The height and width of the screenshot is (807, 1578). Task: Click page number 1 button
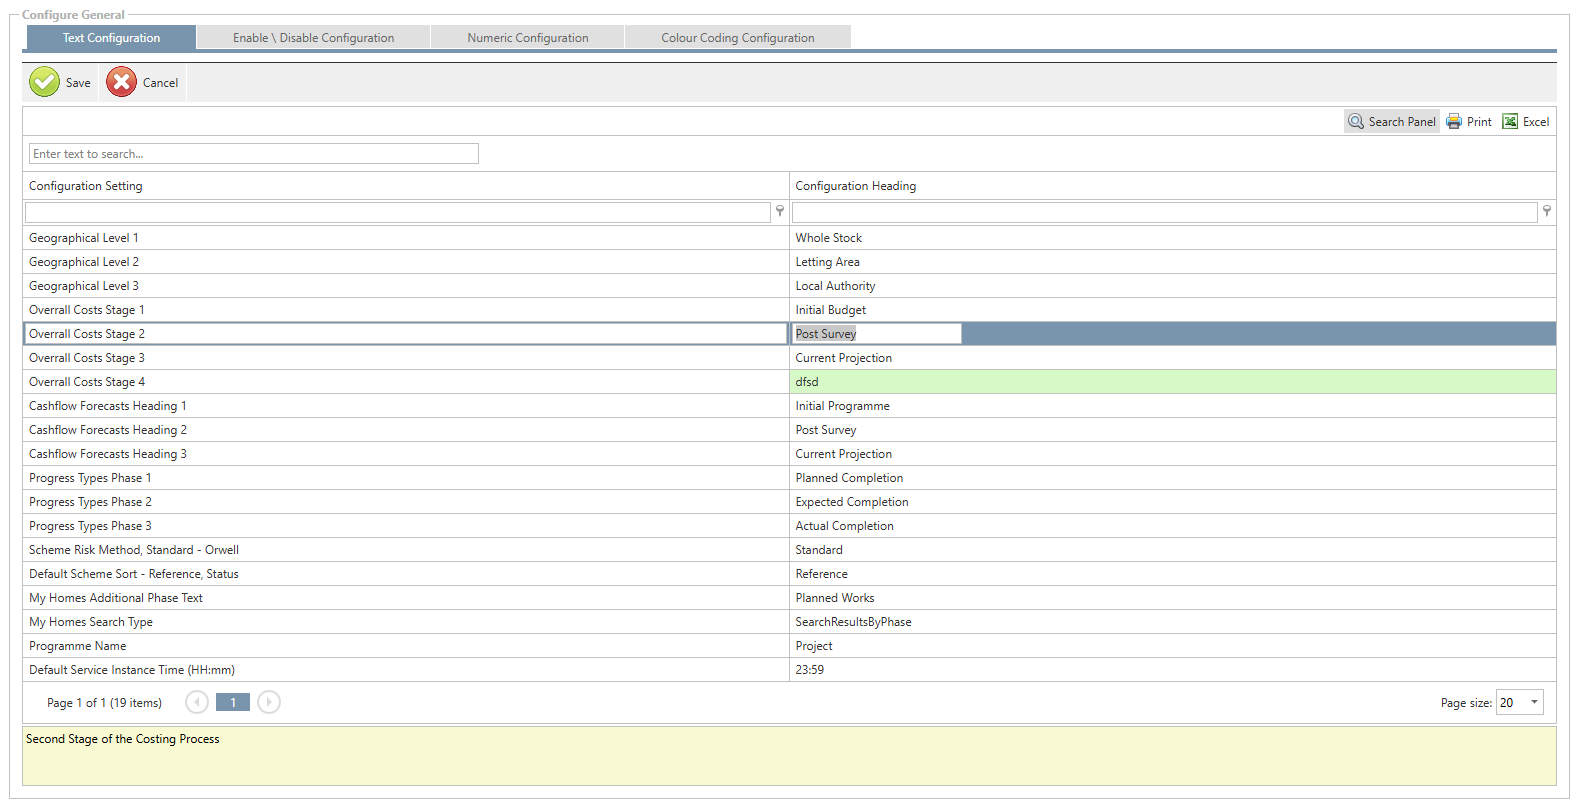point(233,702)
